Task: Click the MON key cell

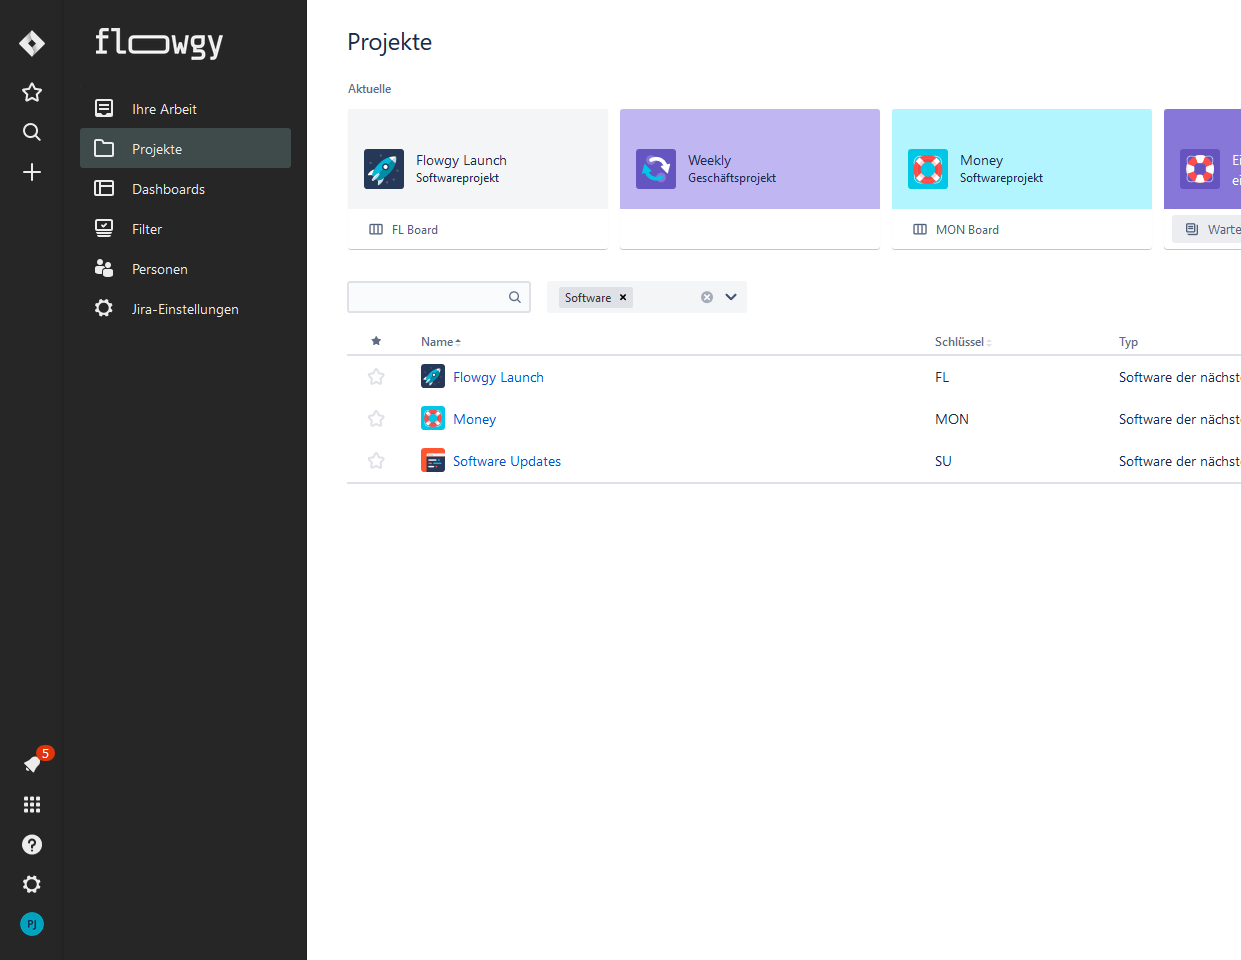Action: pyautogui.click(x=952, y=419)
